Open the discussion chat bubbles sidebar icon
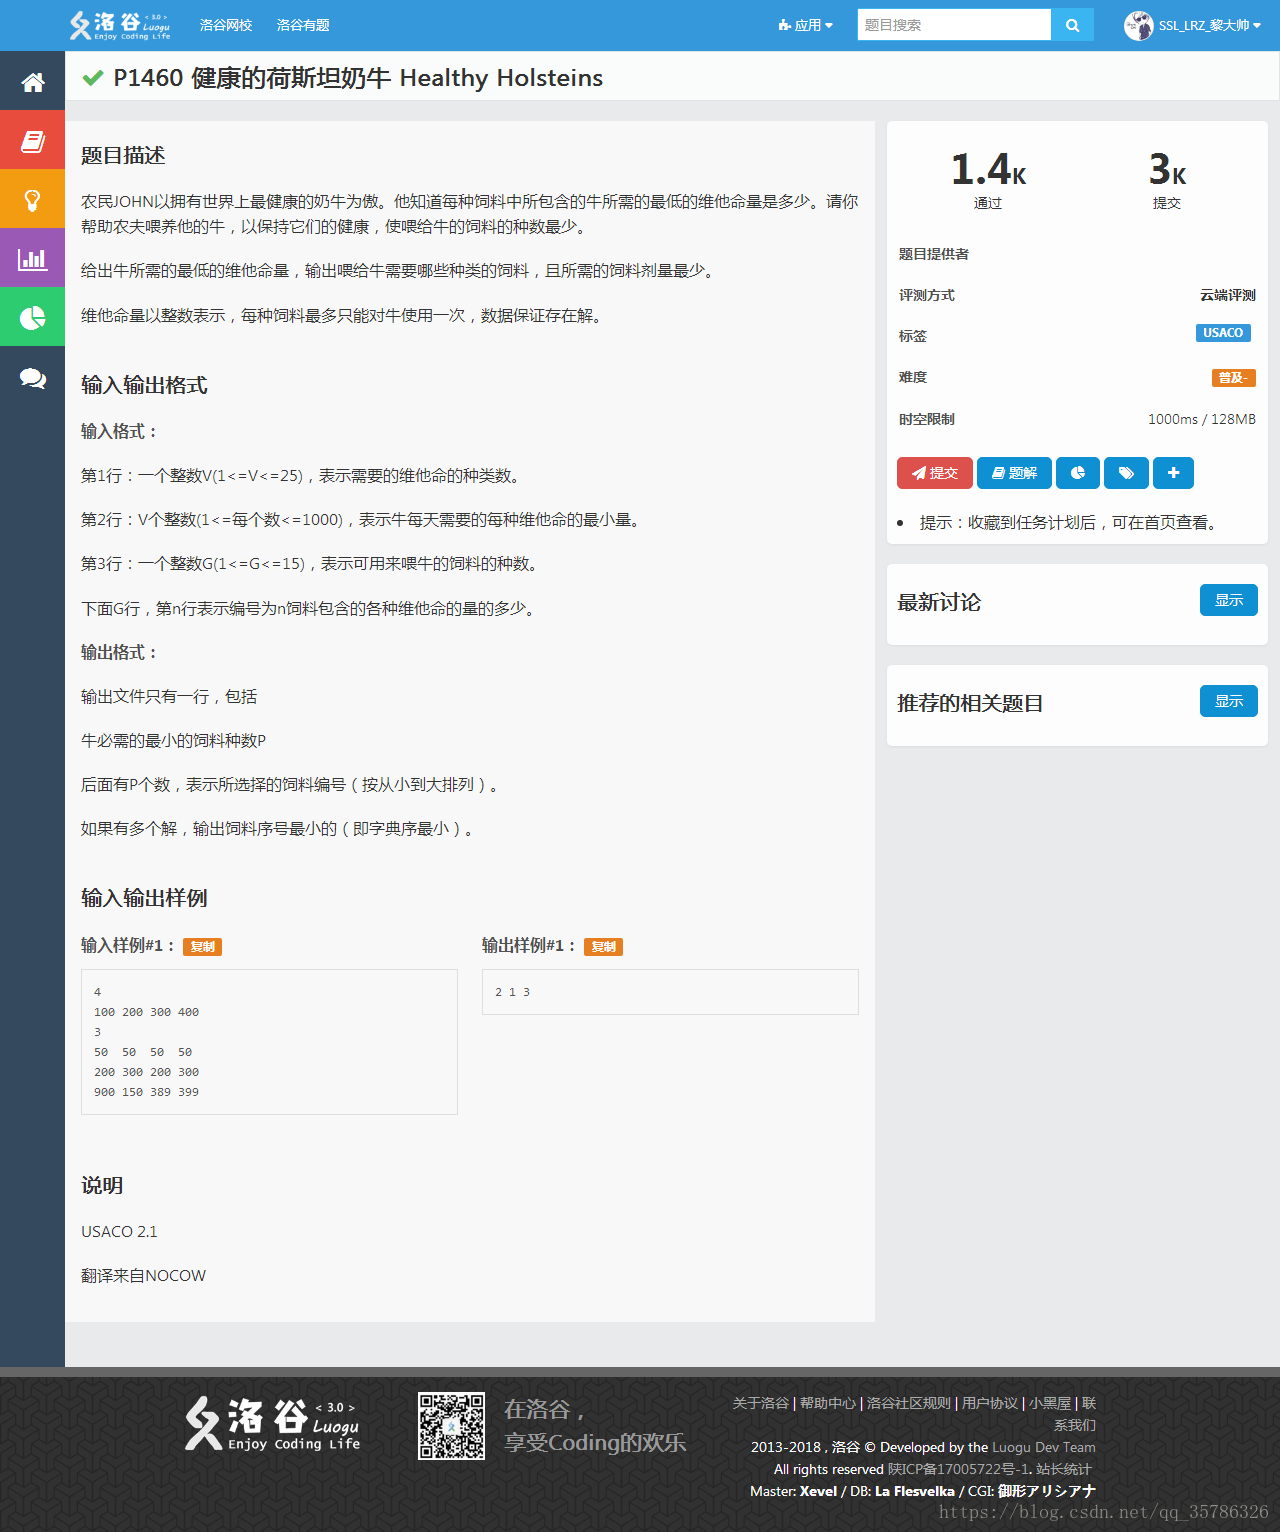1280x1532 pixels. click(x=32, y=377)
